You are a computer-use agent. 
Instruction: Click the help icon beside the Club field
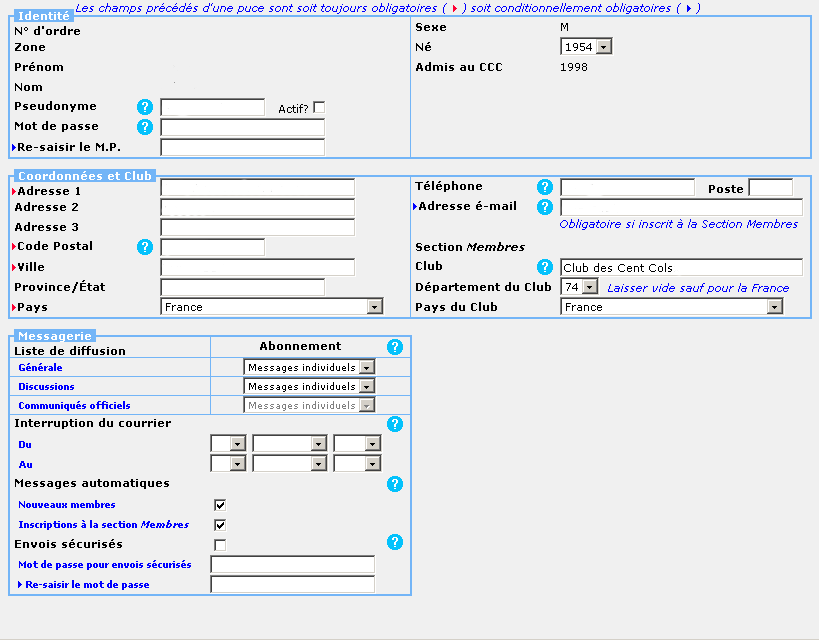[545, 267]
